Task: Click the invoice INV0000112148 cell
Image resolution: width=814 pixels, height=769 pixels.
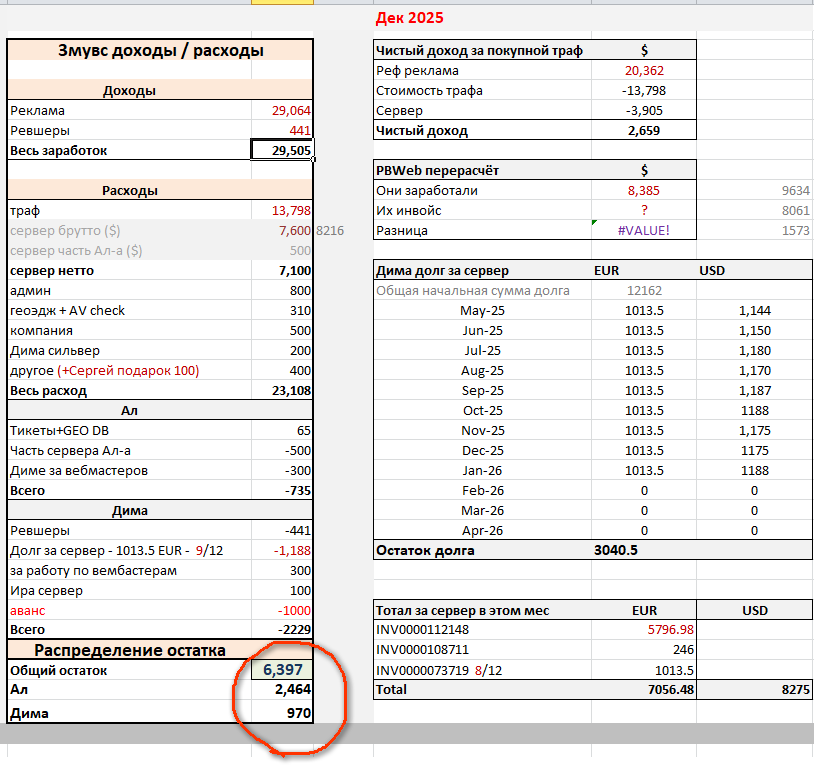Action: point(423,630)
